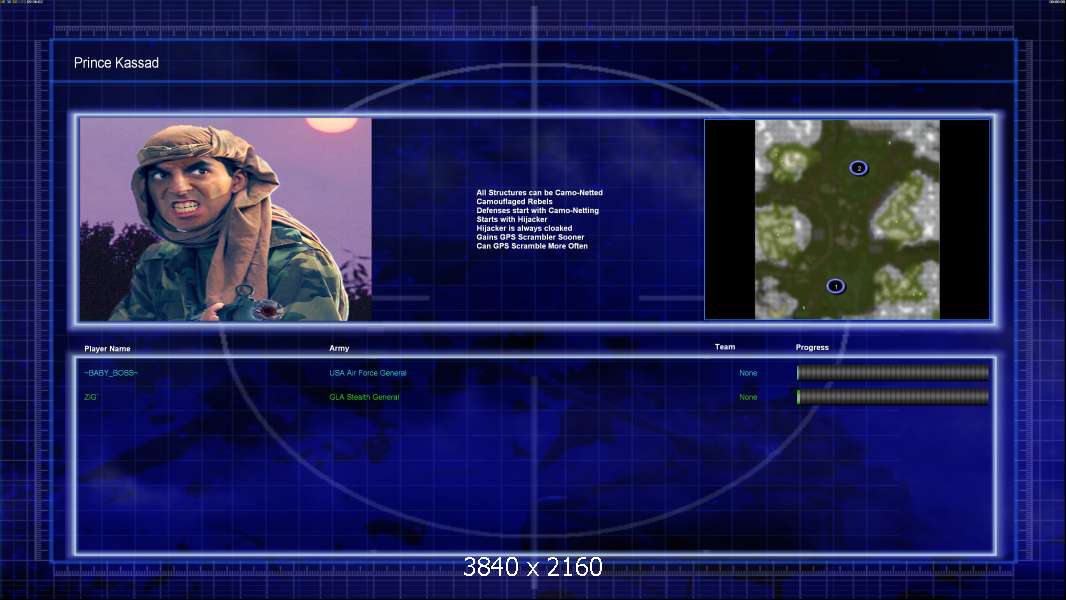The width and height of the screenshot is (1066, 600).
Task: Click player name ~BABY_BOSS~
Action: tap(111, 373)
